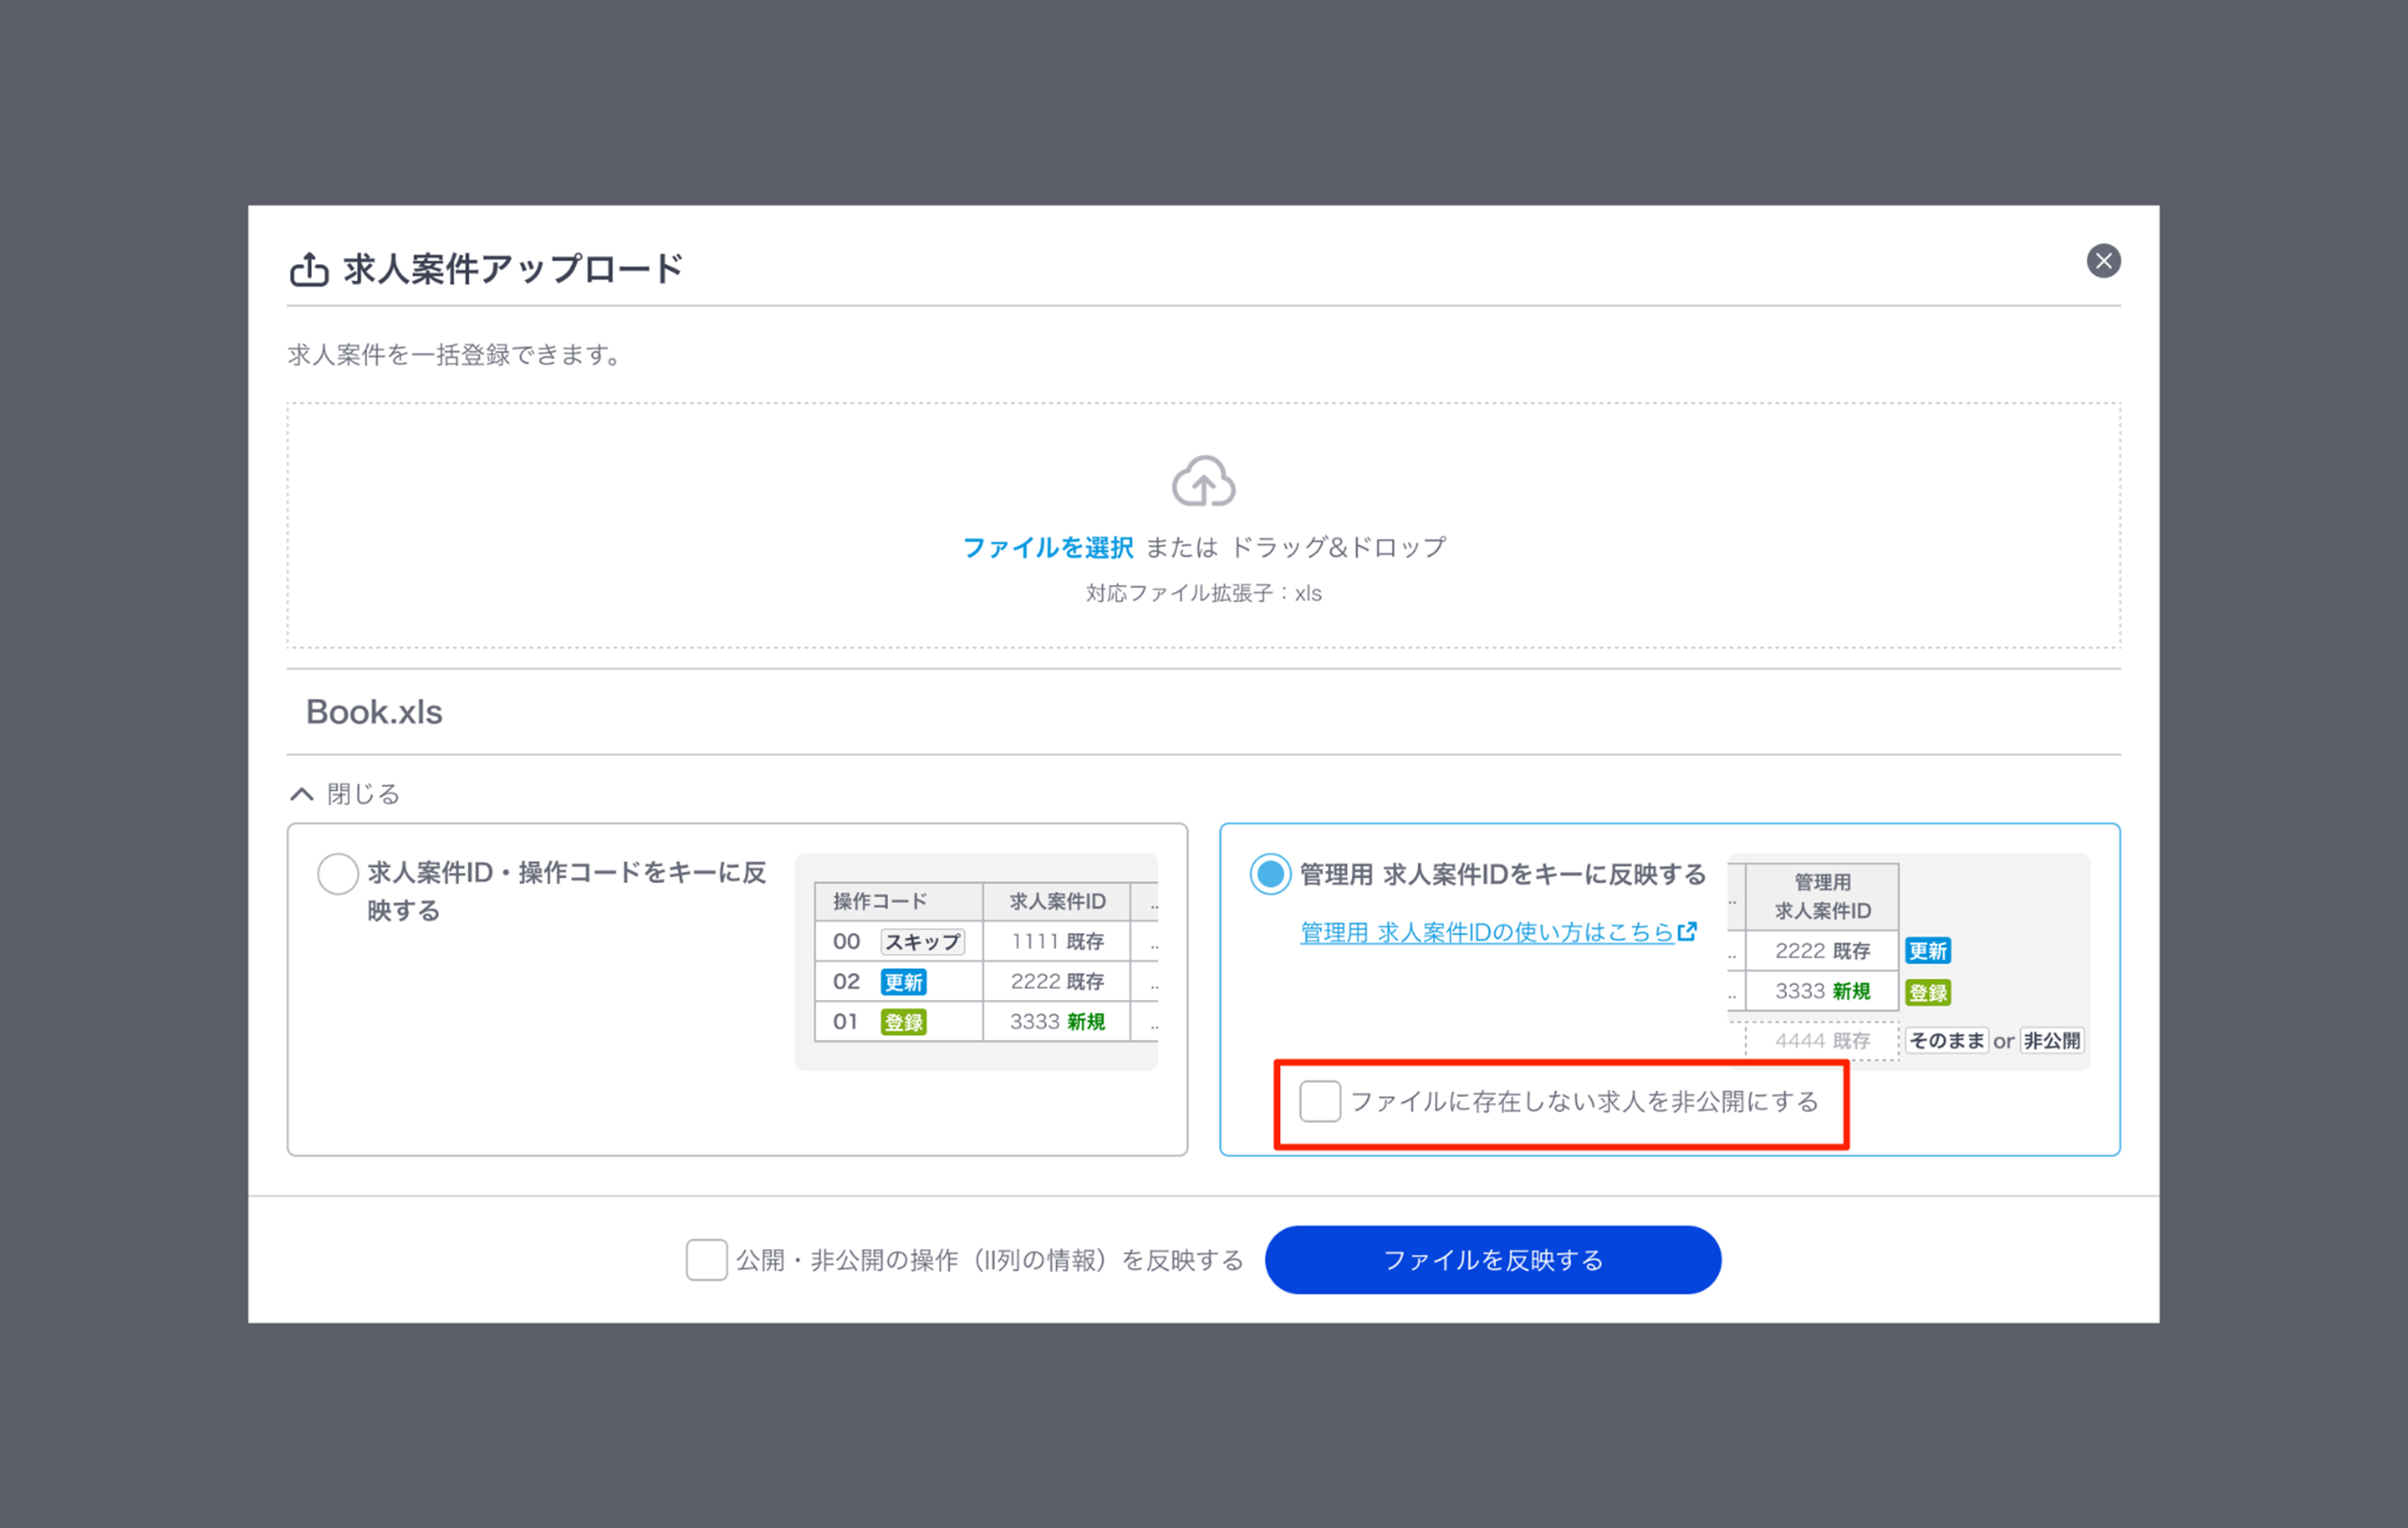Select the 求人案件ID・操作コード radio option
The height and width of the screenshot is (1528, 2408).
click(338, 873)
